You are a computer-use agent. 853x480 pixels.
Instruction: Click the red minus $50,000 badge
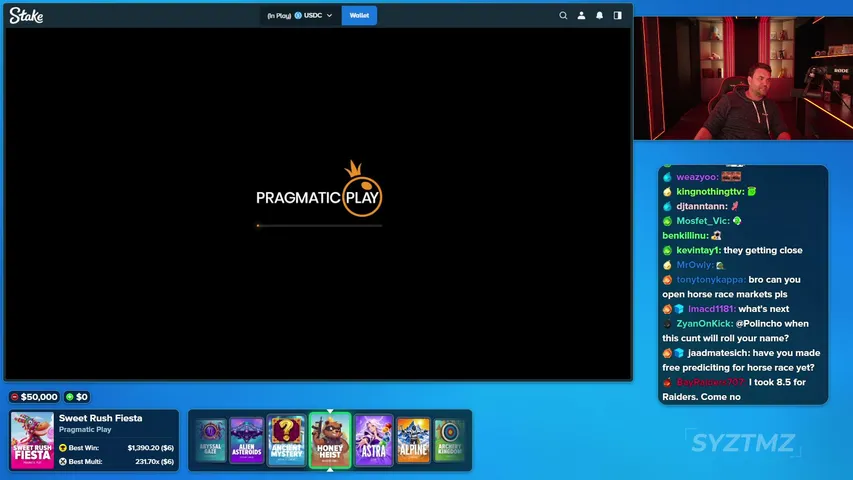(x=34, y=397)
